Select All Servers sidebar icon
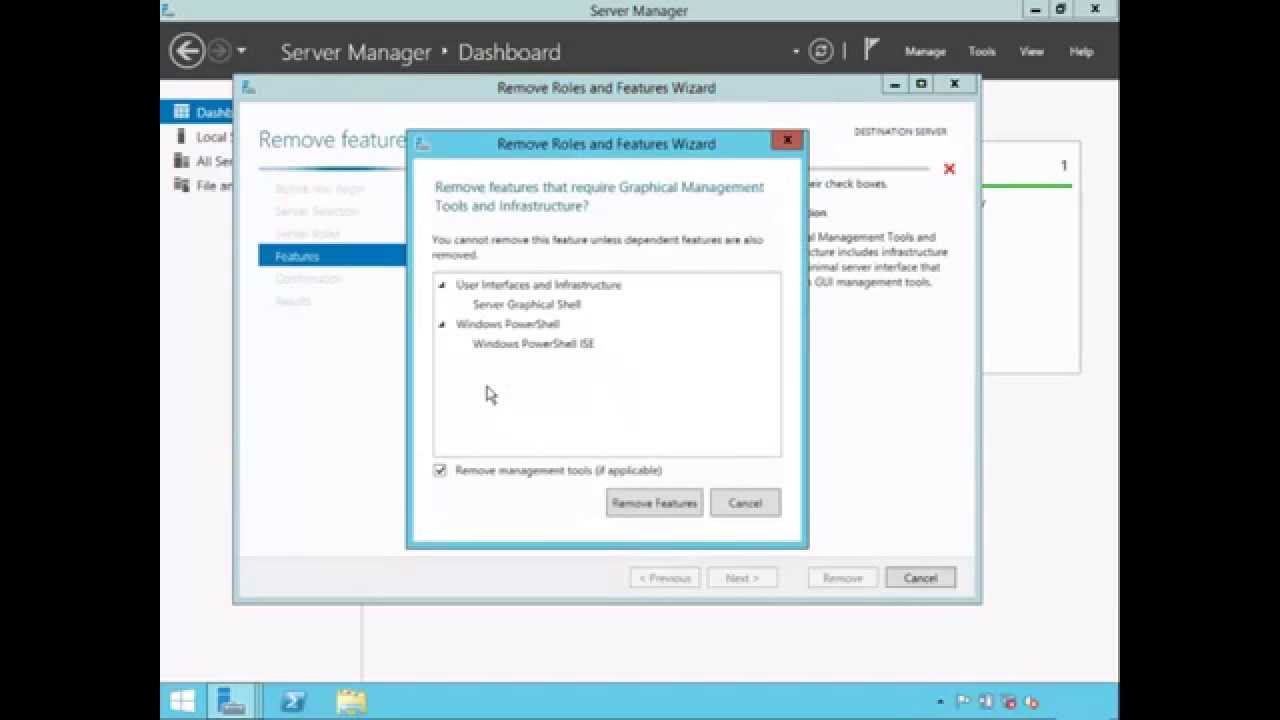The image size is (1280, 720). point(181,161)
